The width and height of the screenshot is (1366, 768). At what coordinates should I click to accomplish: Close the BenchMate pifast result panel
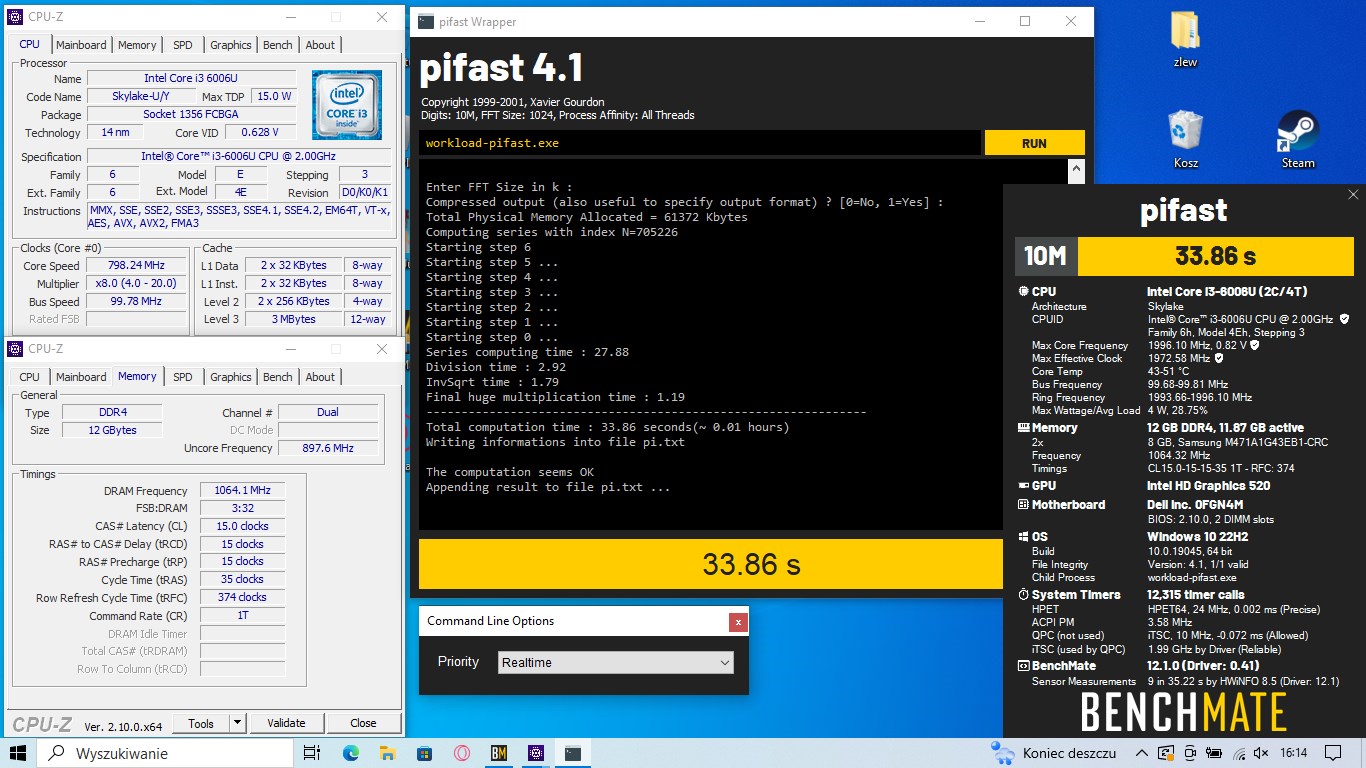click(1353, 195)
